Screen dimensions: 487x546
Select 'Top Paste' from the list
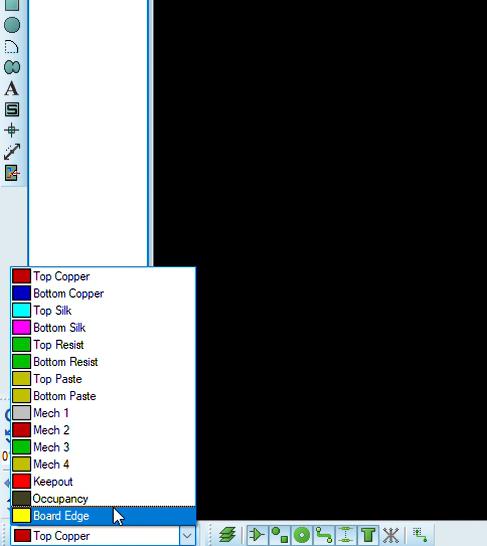(103, 379)
